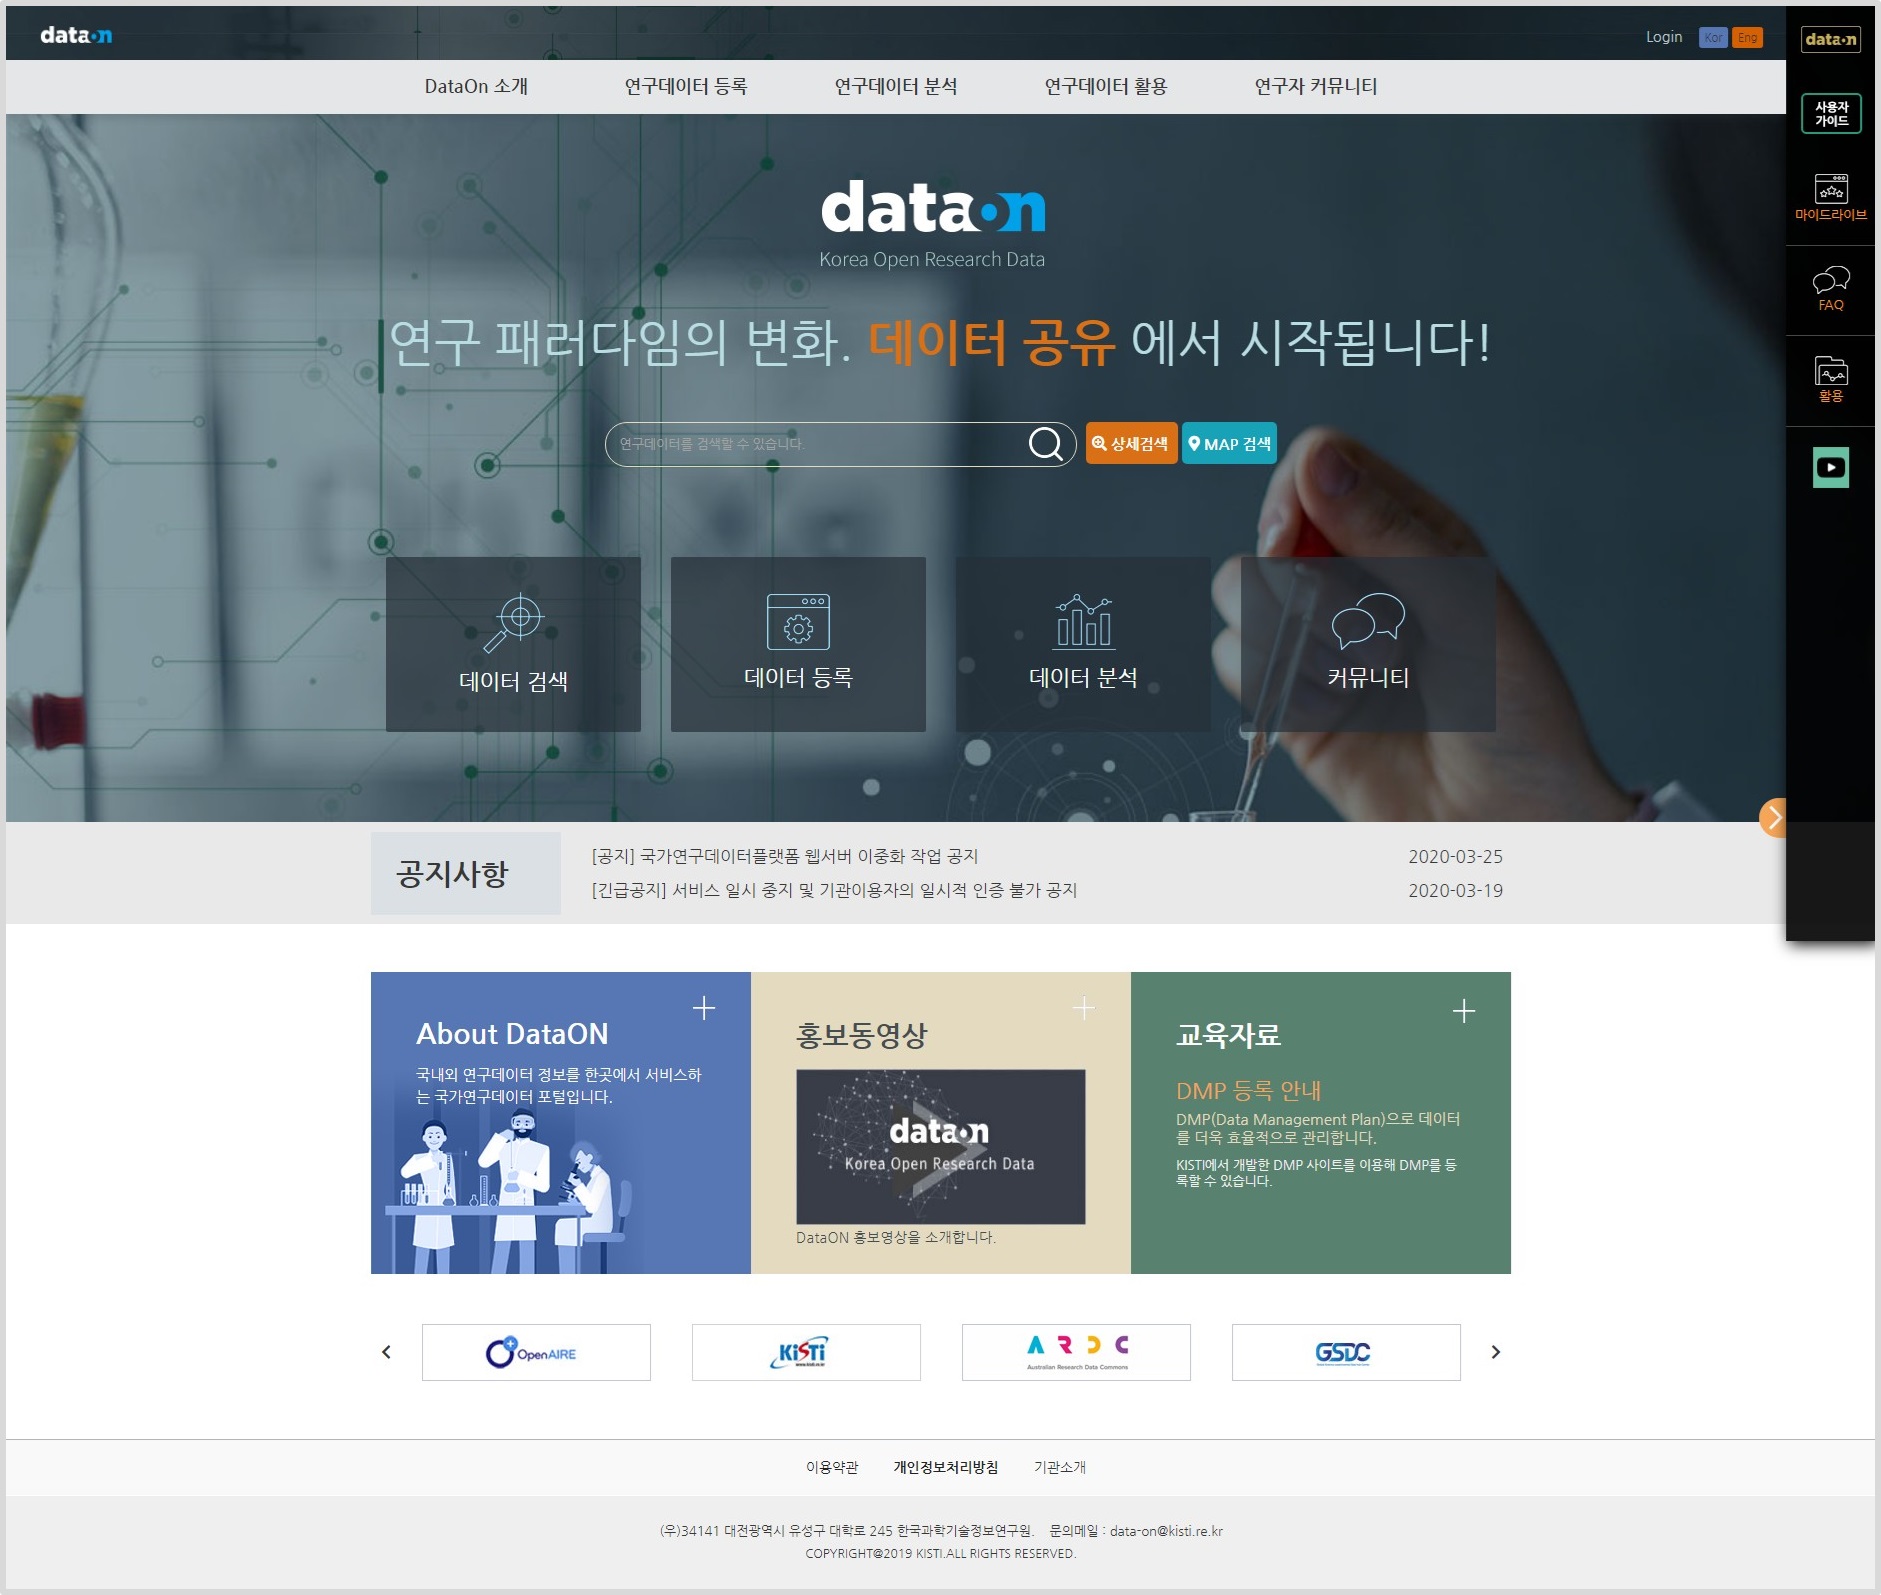The image size is (1881, 1595).
Task: Click the 2020-03-25 notice date
Action: [1456, 857]
